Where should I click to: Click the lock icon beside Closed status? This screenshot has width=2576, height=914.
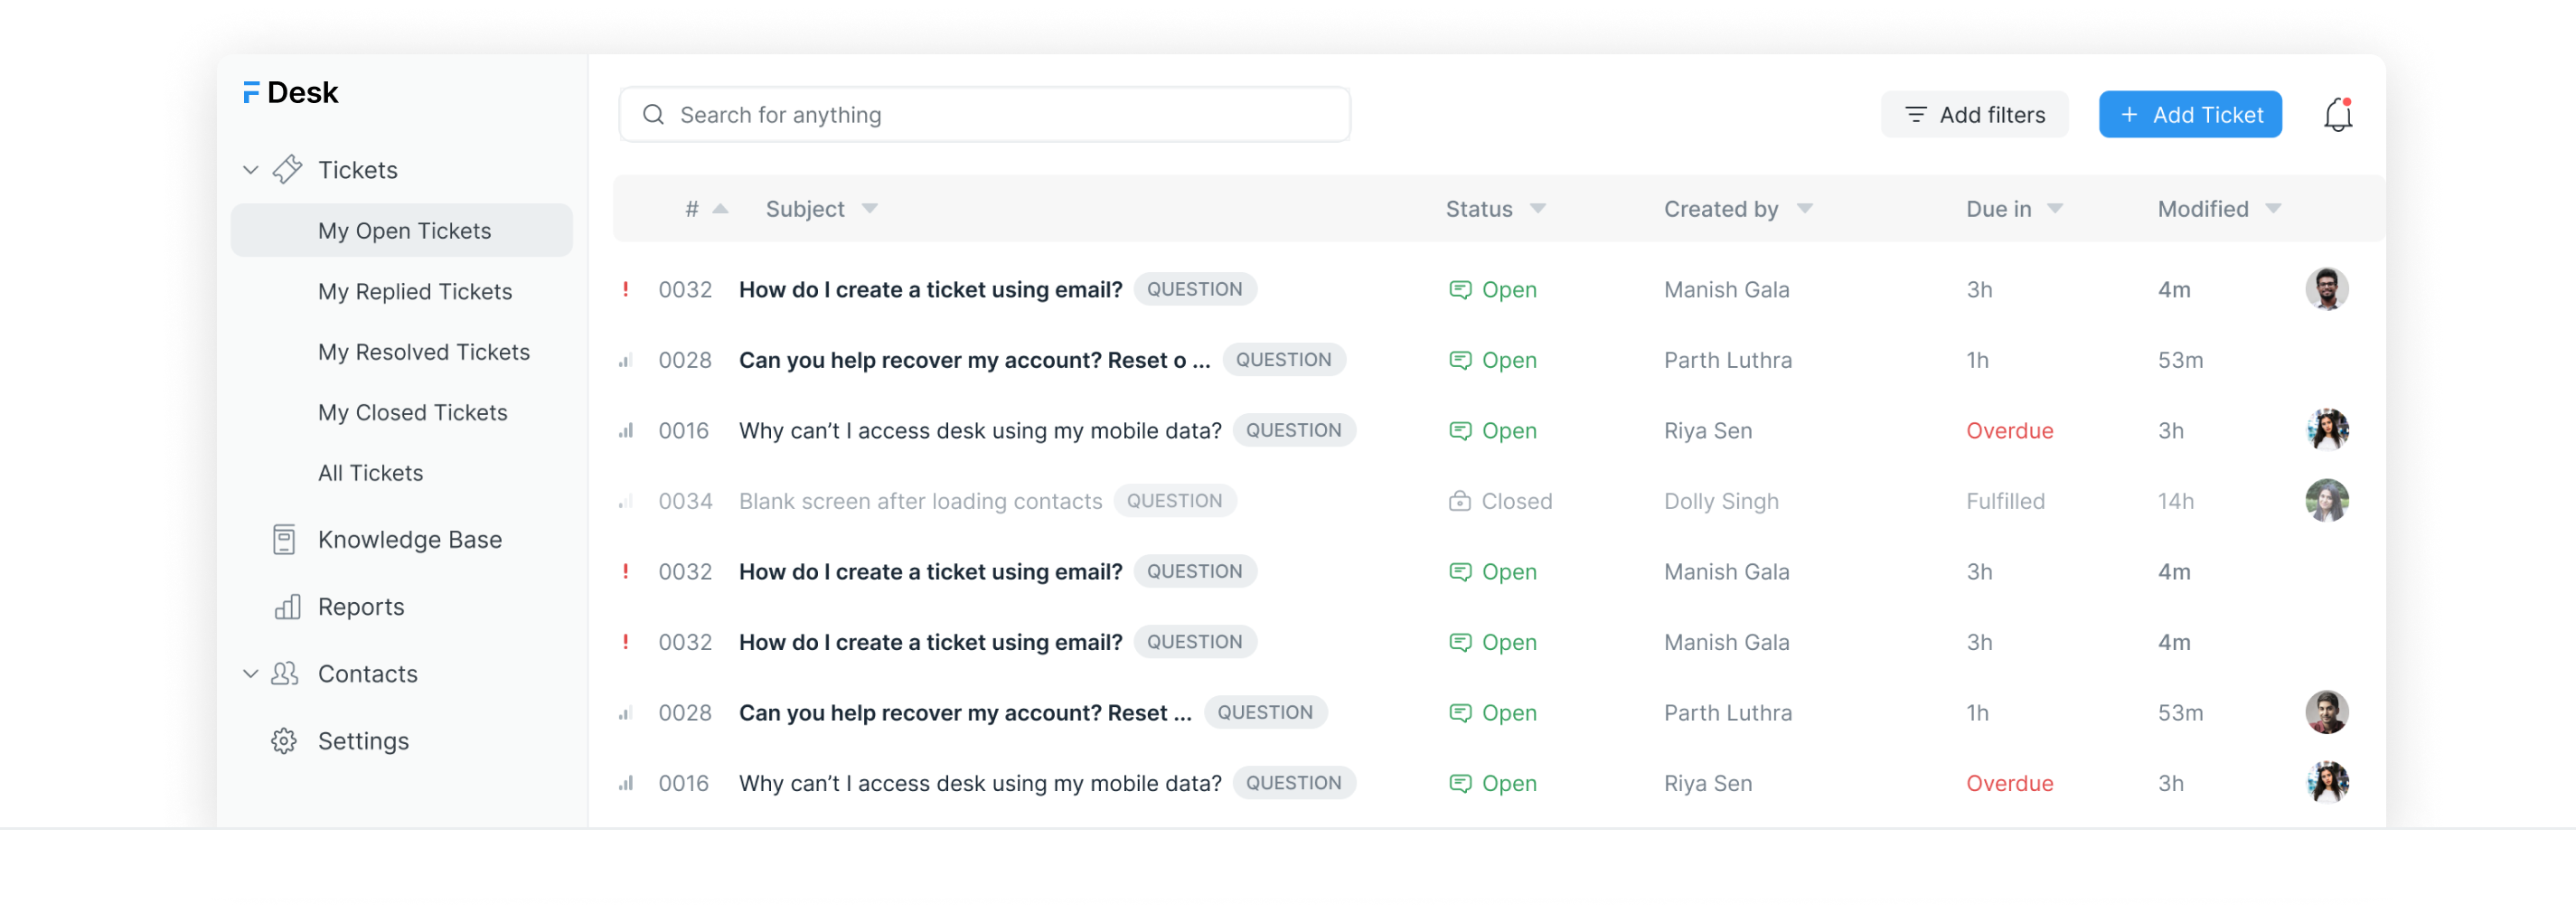click(1459, 501)
